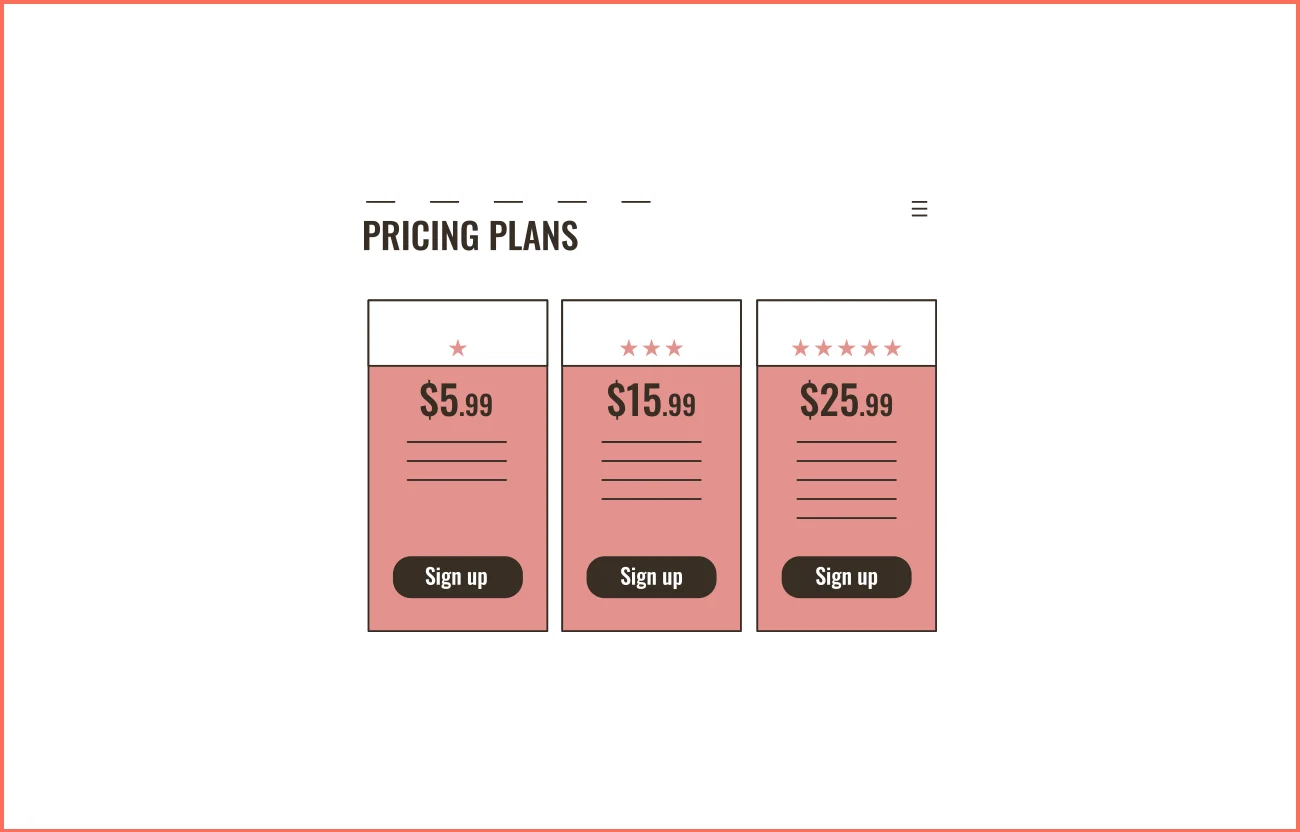
Task: Click the last star of the $15.99 plan
Action: pos(674,347)
